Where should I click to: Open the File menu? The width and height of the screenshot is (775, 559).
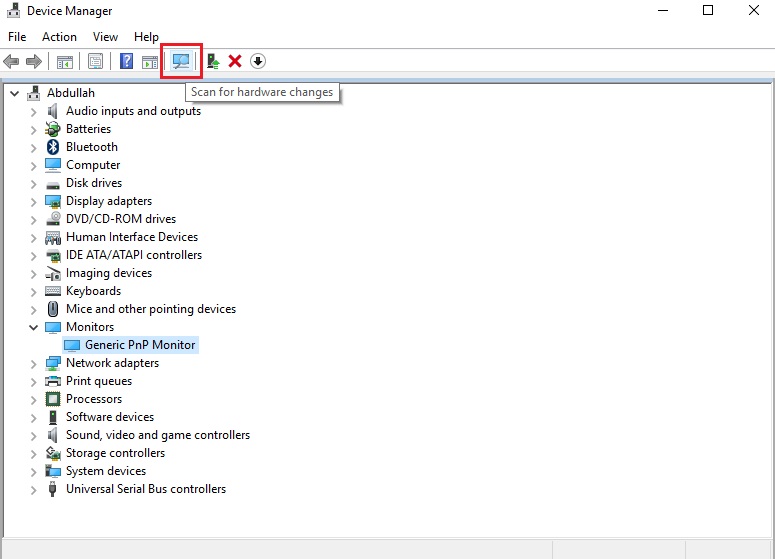[x=17, y=37]
